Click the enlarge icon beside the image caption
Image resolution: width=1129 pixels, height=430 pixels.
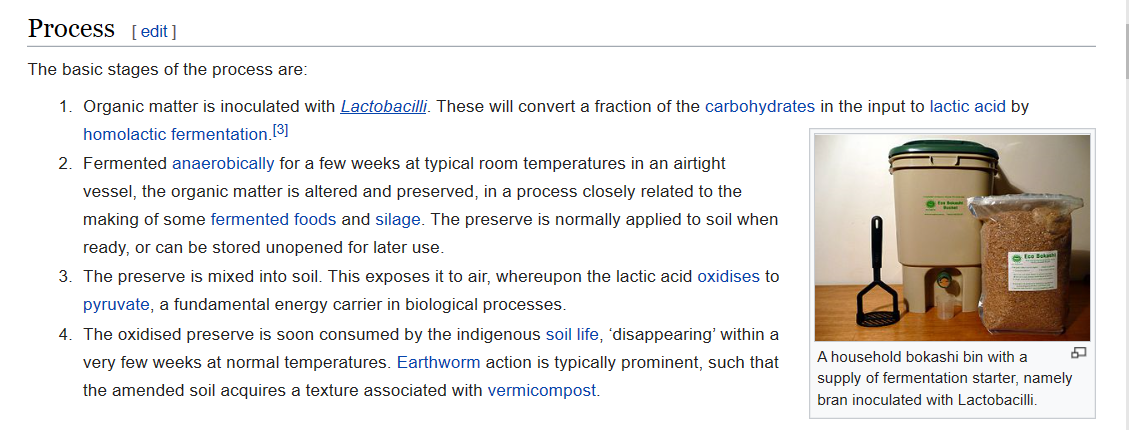[1078, 353]
